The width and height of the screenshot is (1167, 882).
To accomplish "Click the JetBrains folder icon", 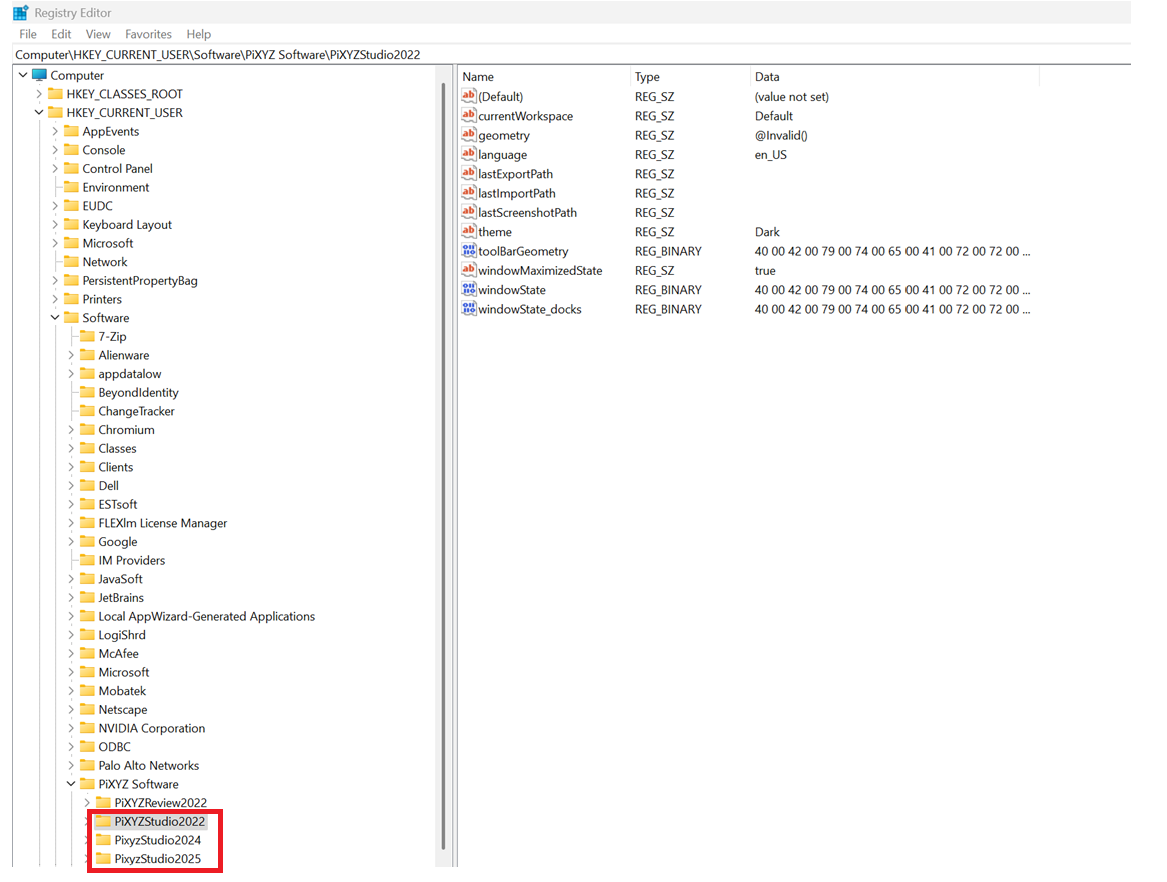I will [87, 598].
